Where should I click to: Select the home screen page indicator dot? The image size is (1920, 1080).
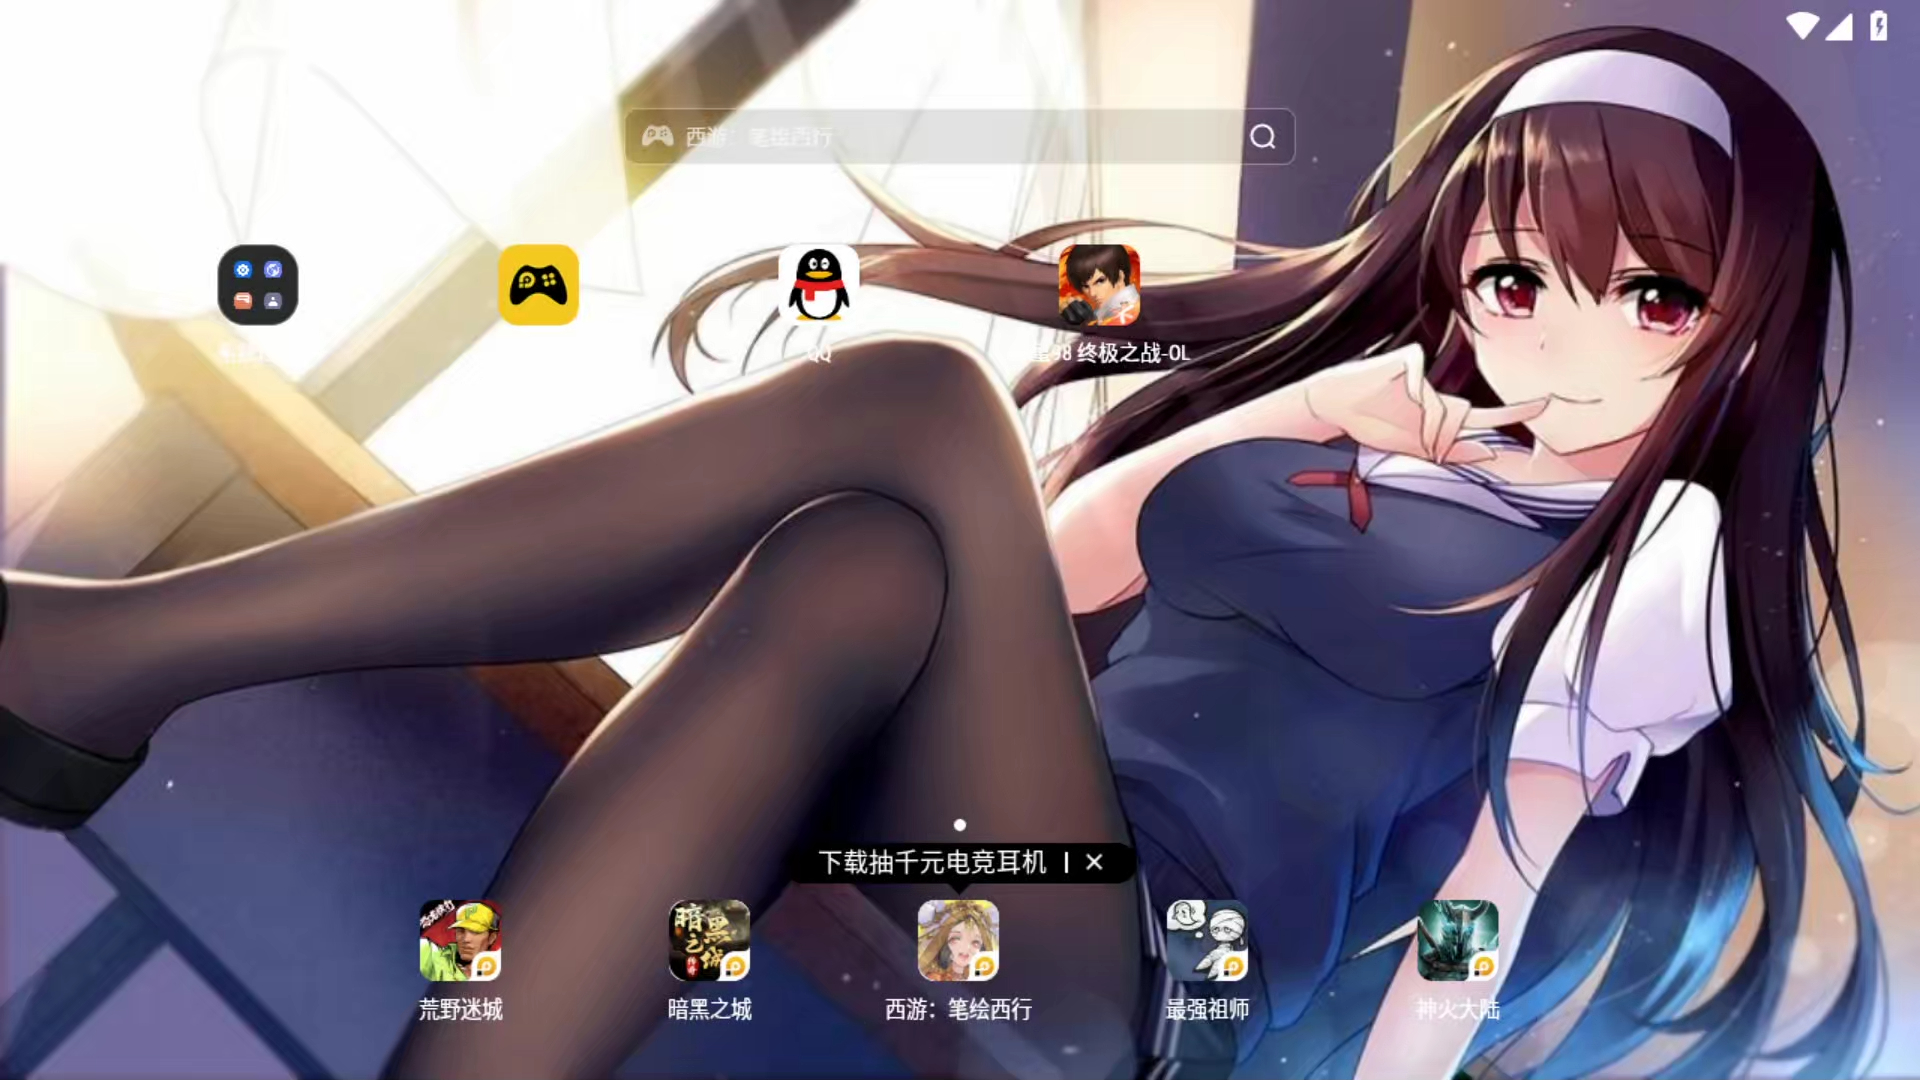pyautogui.click(x=960, y=825)
